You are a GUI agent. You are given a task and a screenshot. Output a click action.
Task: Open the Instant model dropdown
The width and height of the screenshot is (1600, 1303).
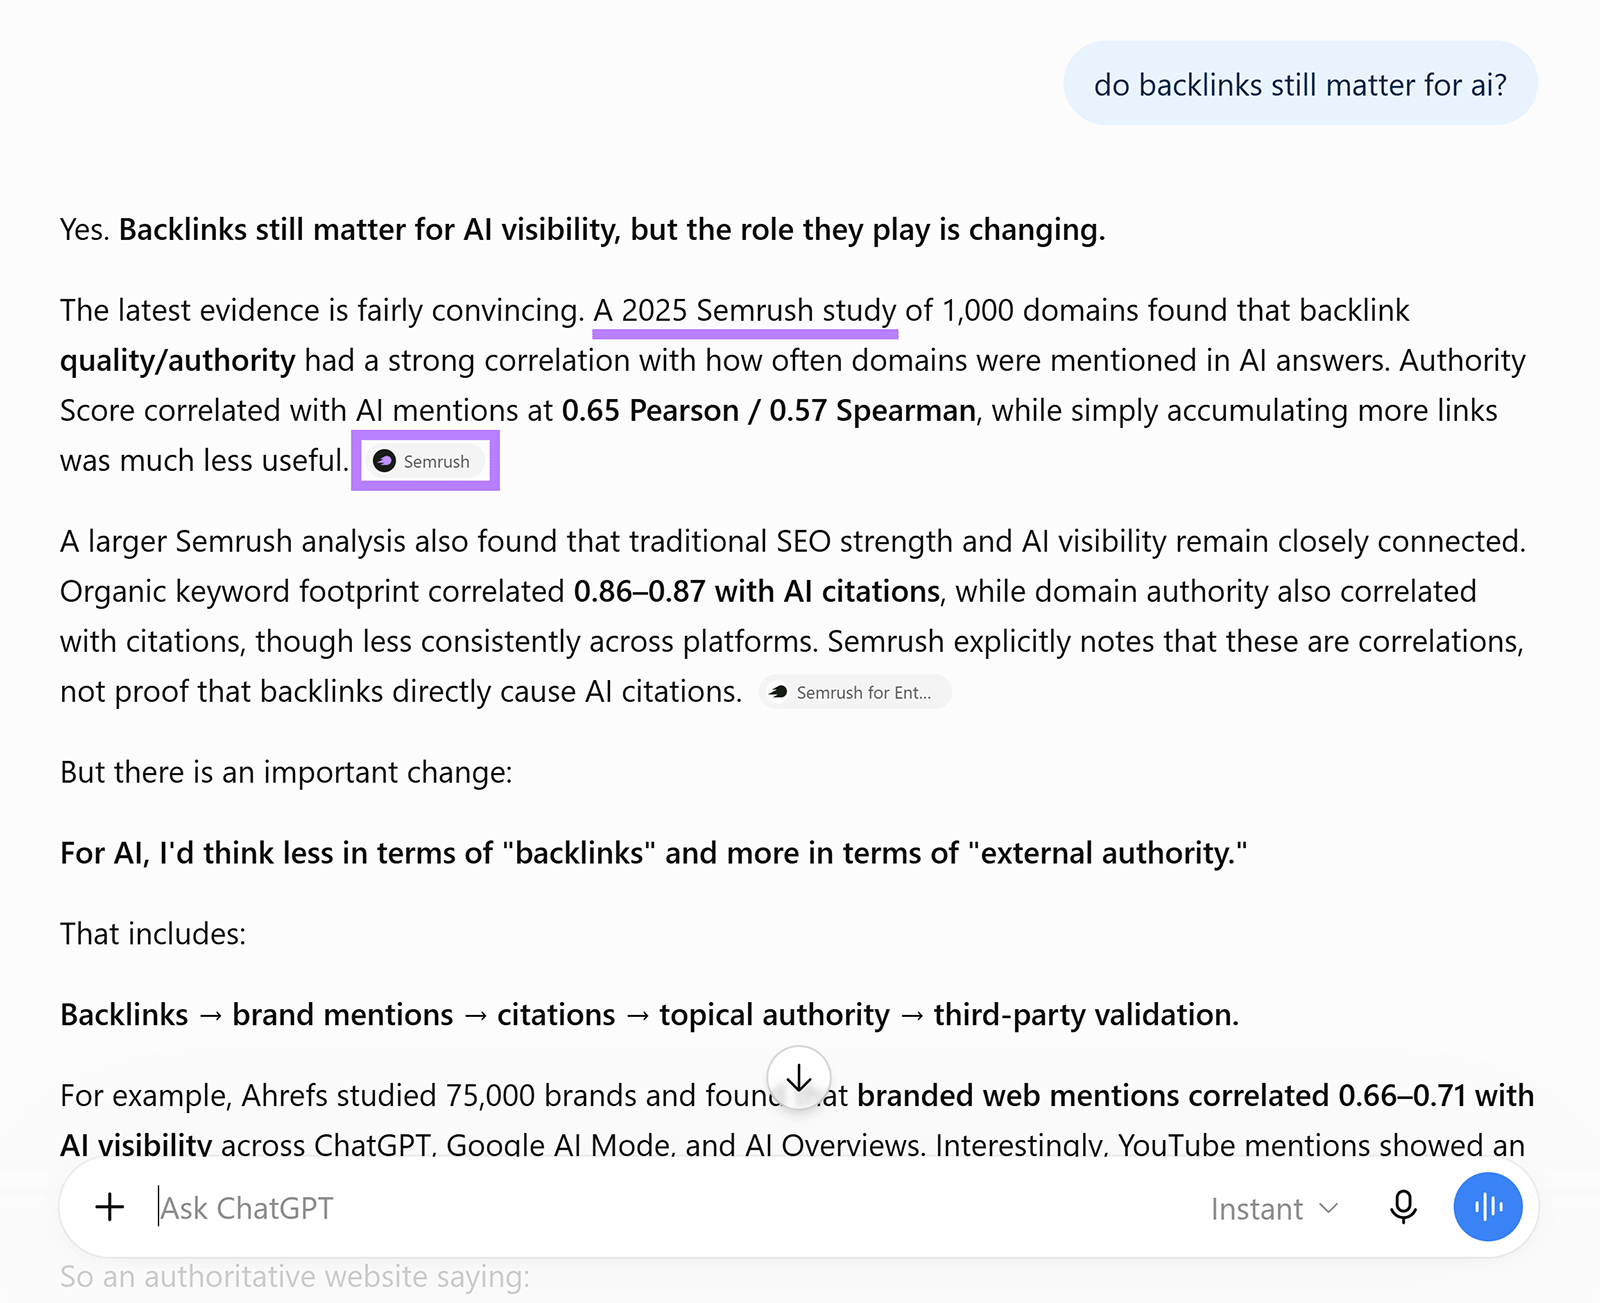pos(1274,1208)
